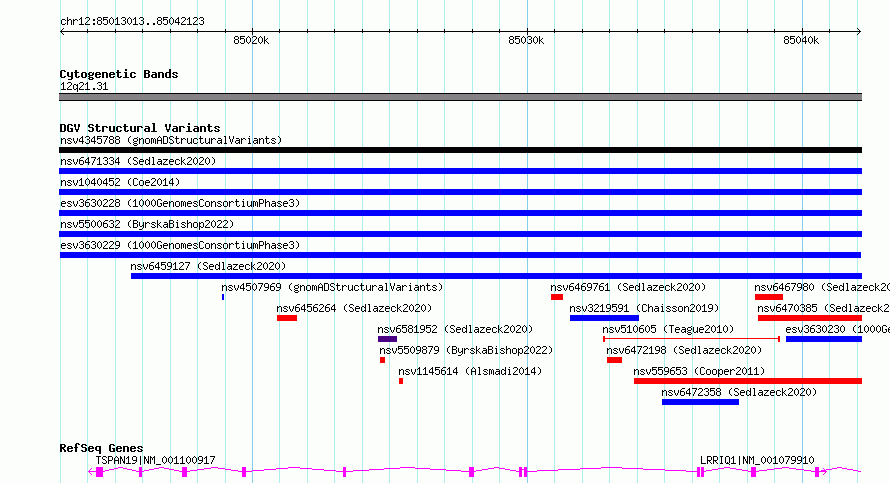This screenshot has width=890, height=483.
Task: Click the 85020k ruler tick label
Action: tap(251, 40)
